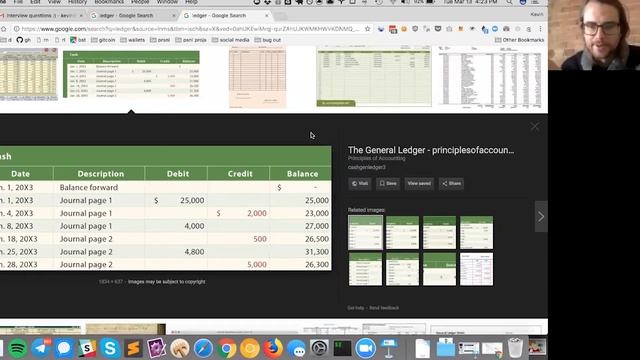The height and width of the screenshot is (360, 640).
Task: Switch to the 'Interview questions' tab
Action: click(42, 16)
